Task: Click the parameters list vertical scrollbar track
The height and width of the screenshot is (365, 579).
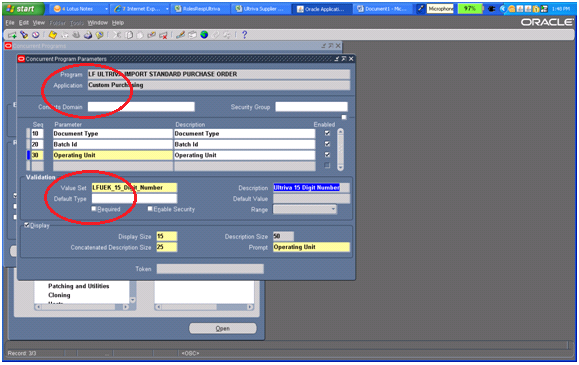Action: 340,150
